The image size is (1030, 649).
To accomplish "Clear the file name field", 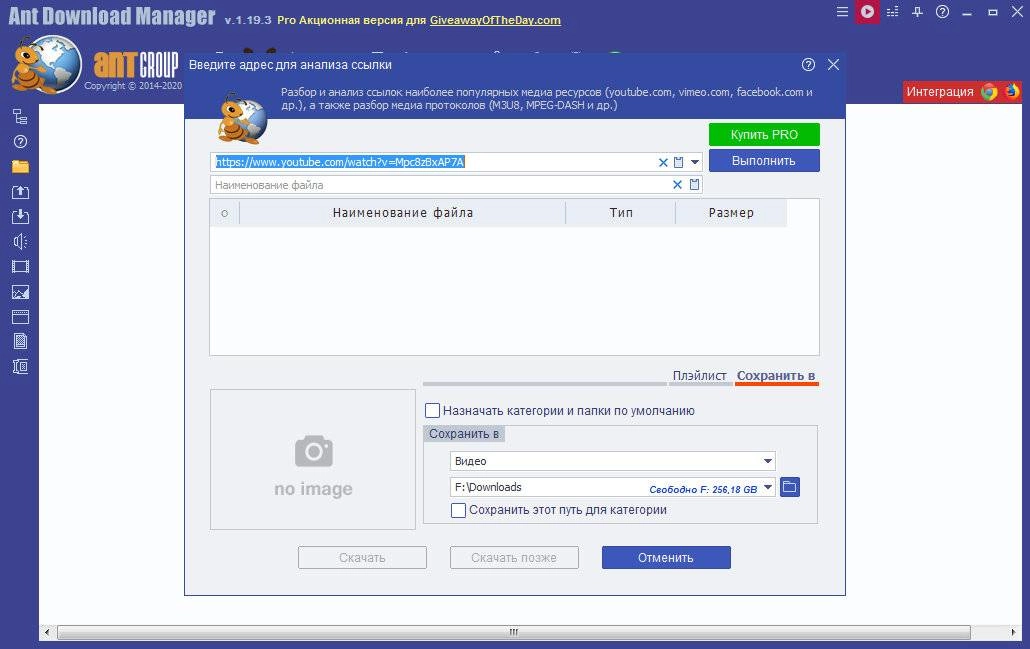I will pyautogui.click(x=677, y=185).
